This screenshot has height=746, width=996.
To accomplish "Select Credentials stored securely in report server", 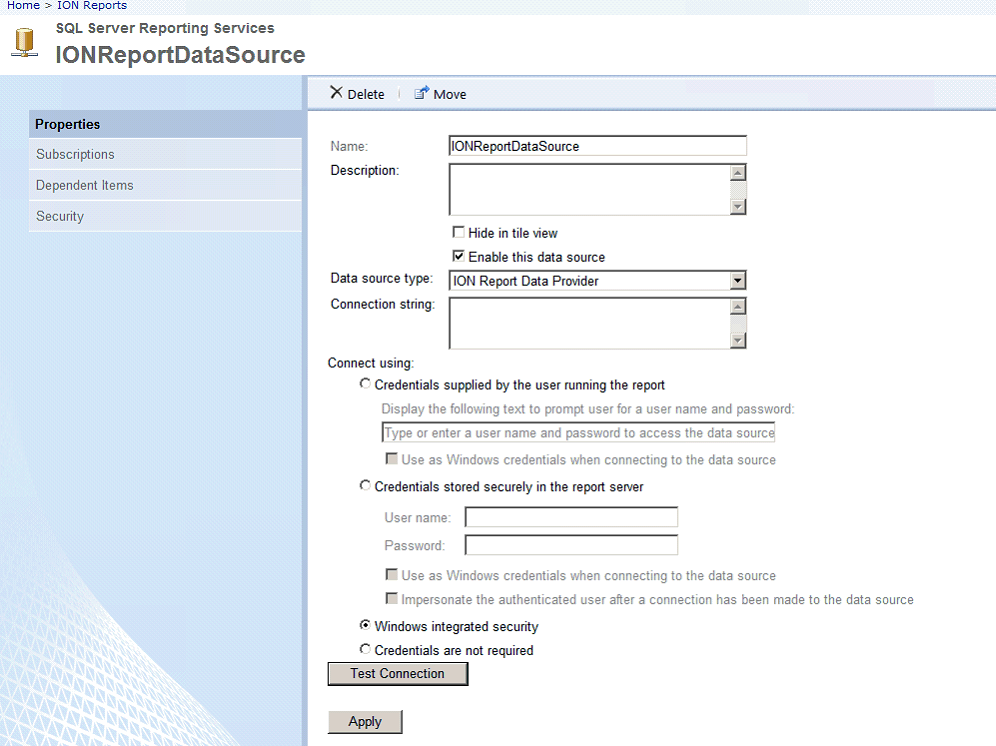I will tap(365, 485).
